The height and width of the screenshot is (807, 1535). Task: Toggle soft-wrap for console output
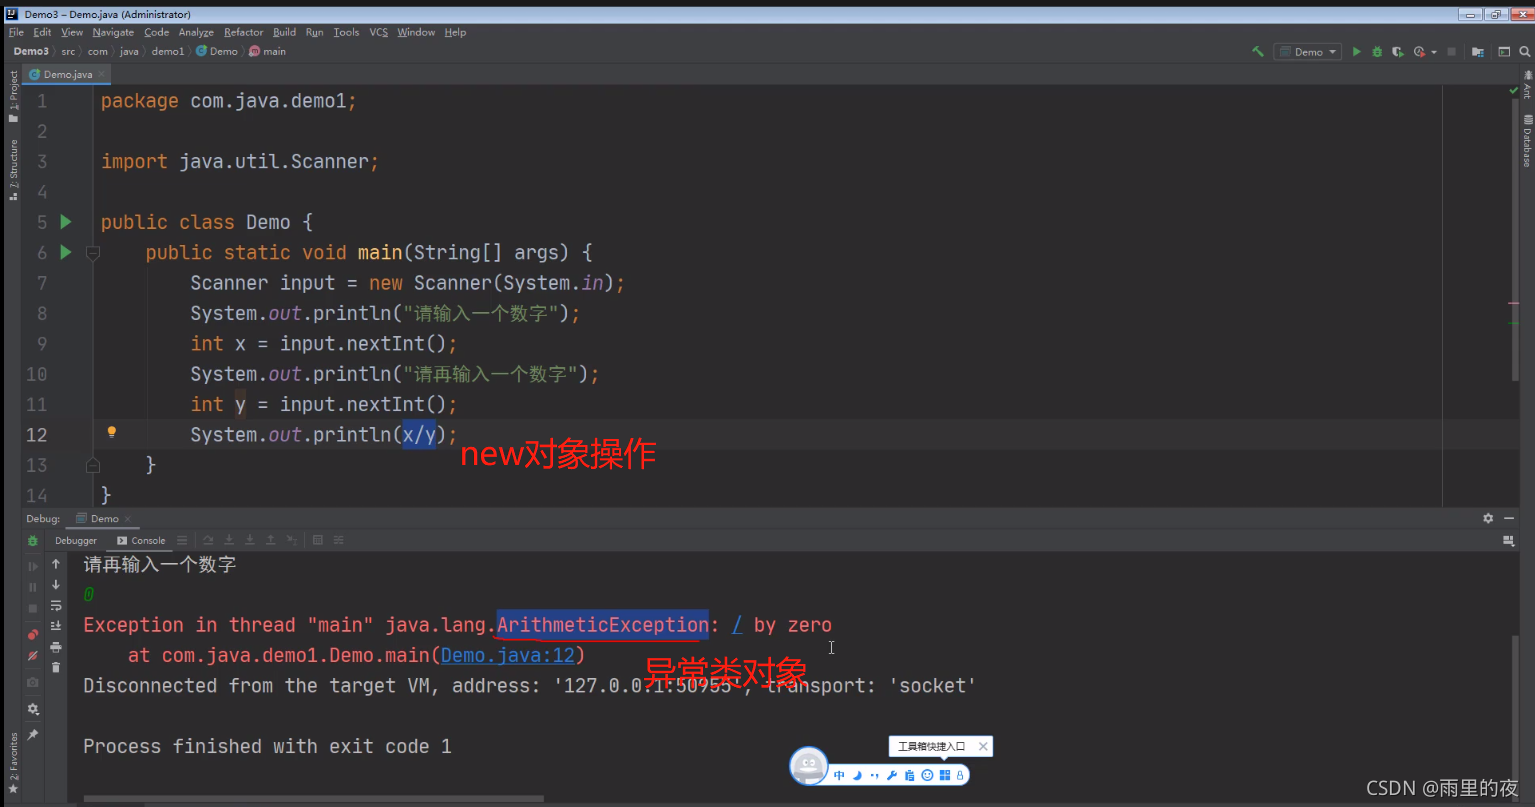pos(56,606)
